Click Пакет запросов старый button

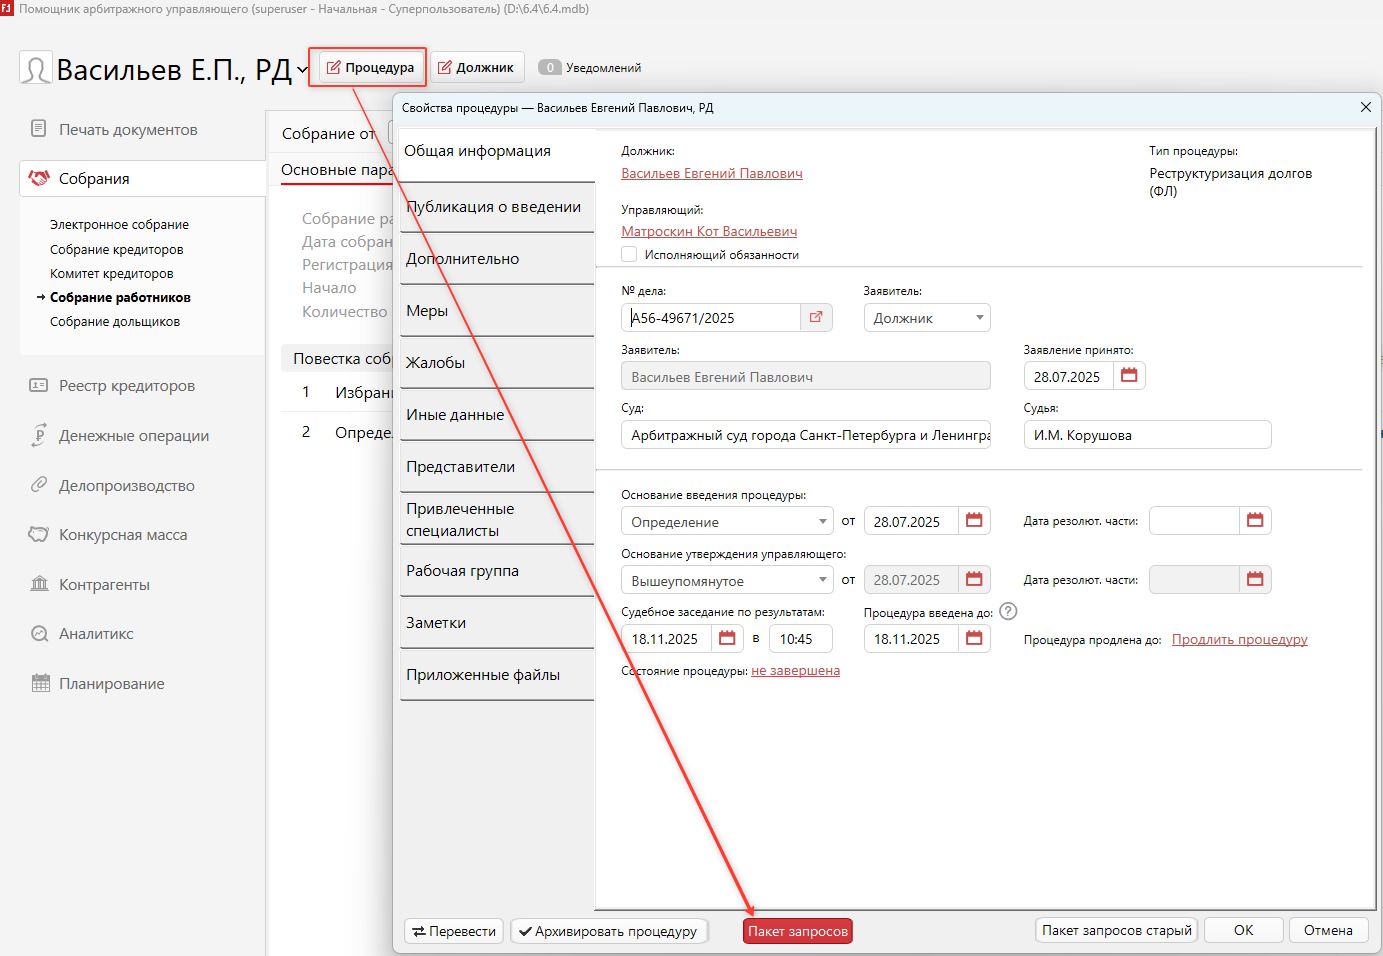point(1117,930)
